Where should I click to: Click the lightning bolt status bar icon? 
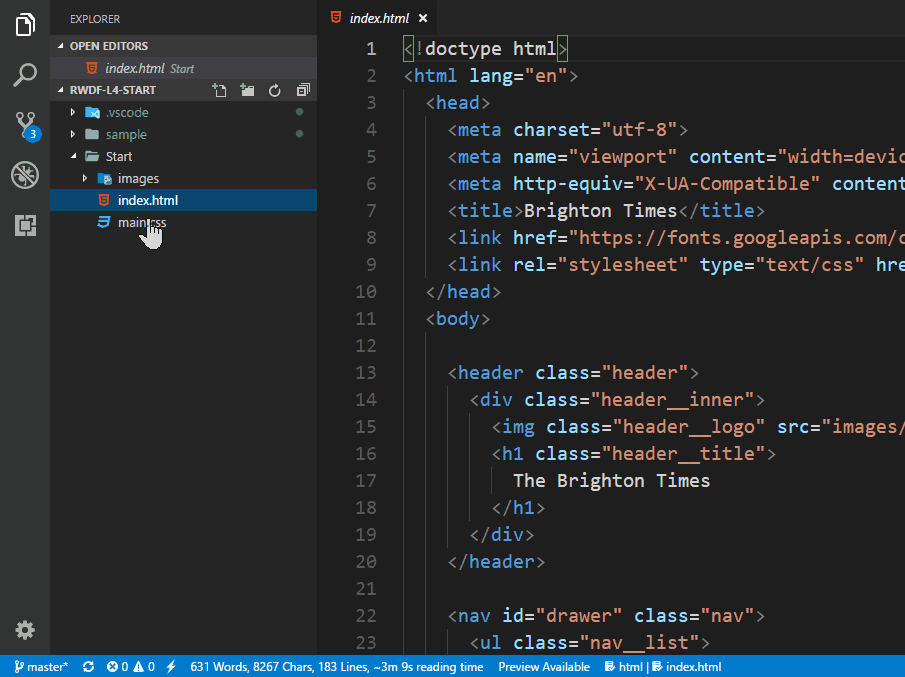coord(171,667)
